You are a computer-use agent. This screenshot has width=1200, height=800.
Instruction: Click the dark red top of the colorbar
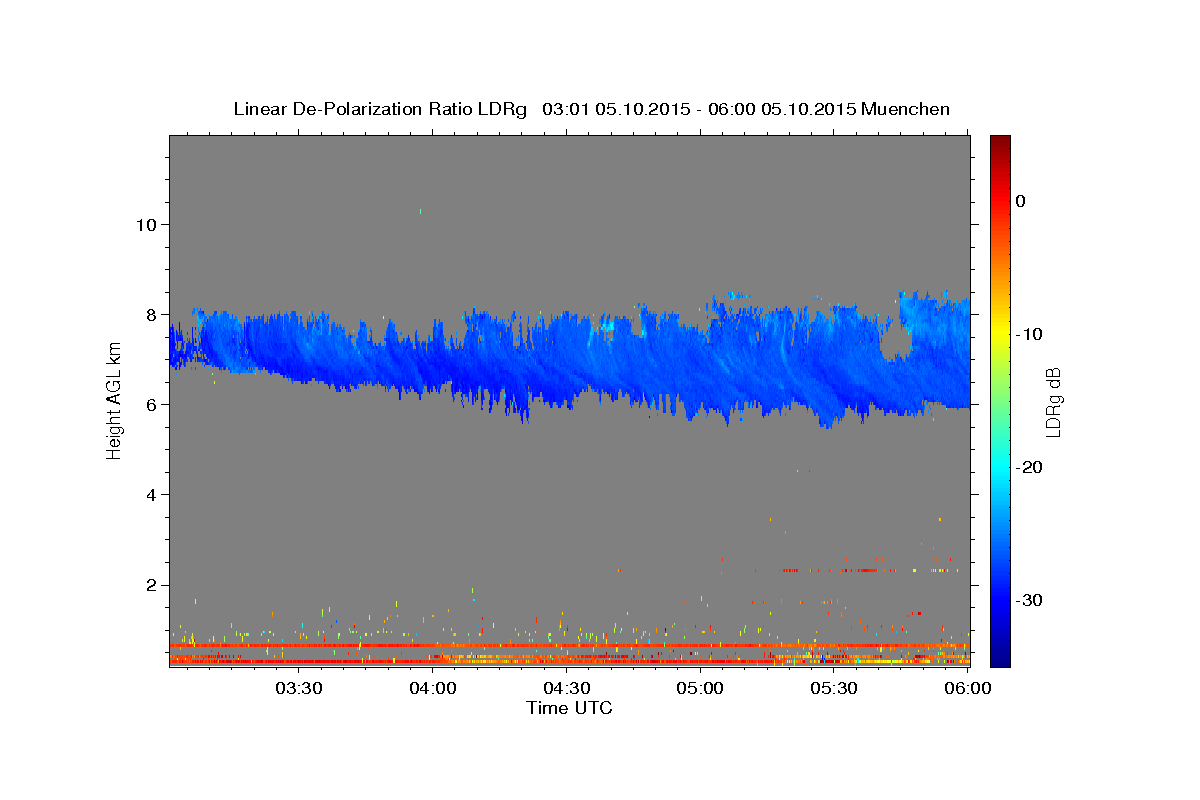point(1000,142)
